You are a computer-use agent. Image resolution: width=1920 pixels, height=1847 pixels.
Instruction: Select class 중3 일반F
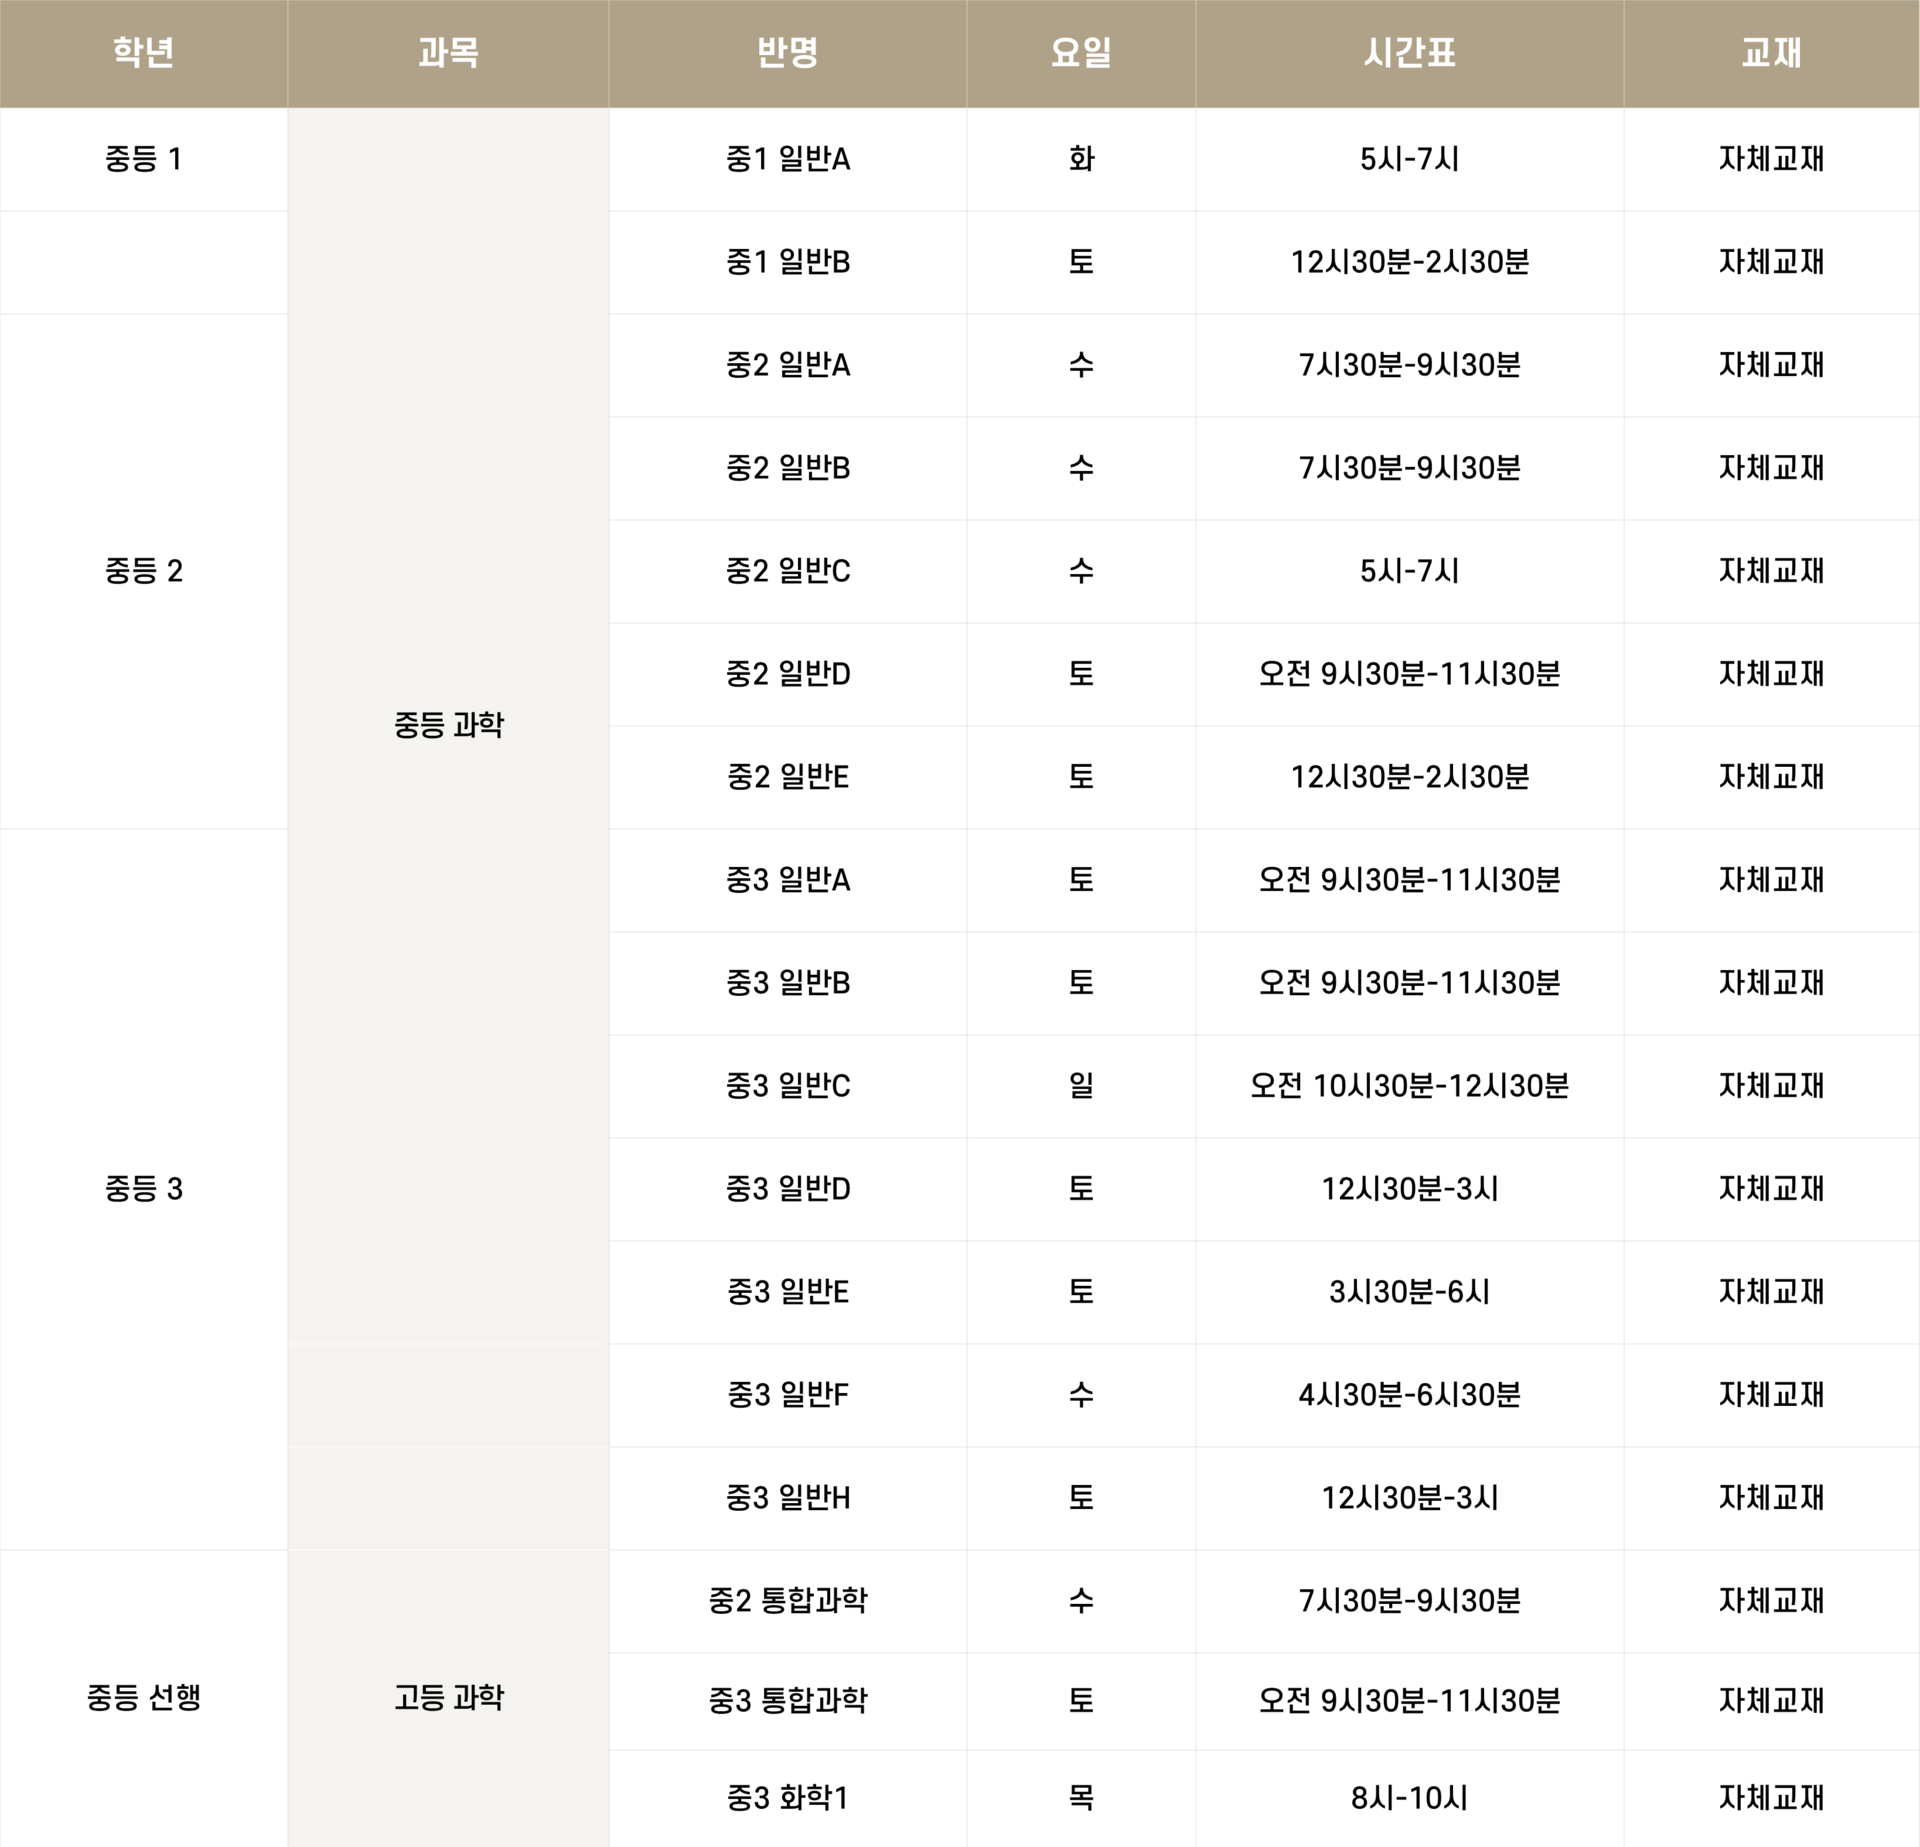[787, 1395]
